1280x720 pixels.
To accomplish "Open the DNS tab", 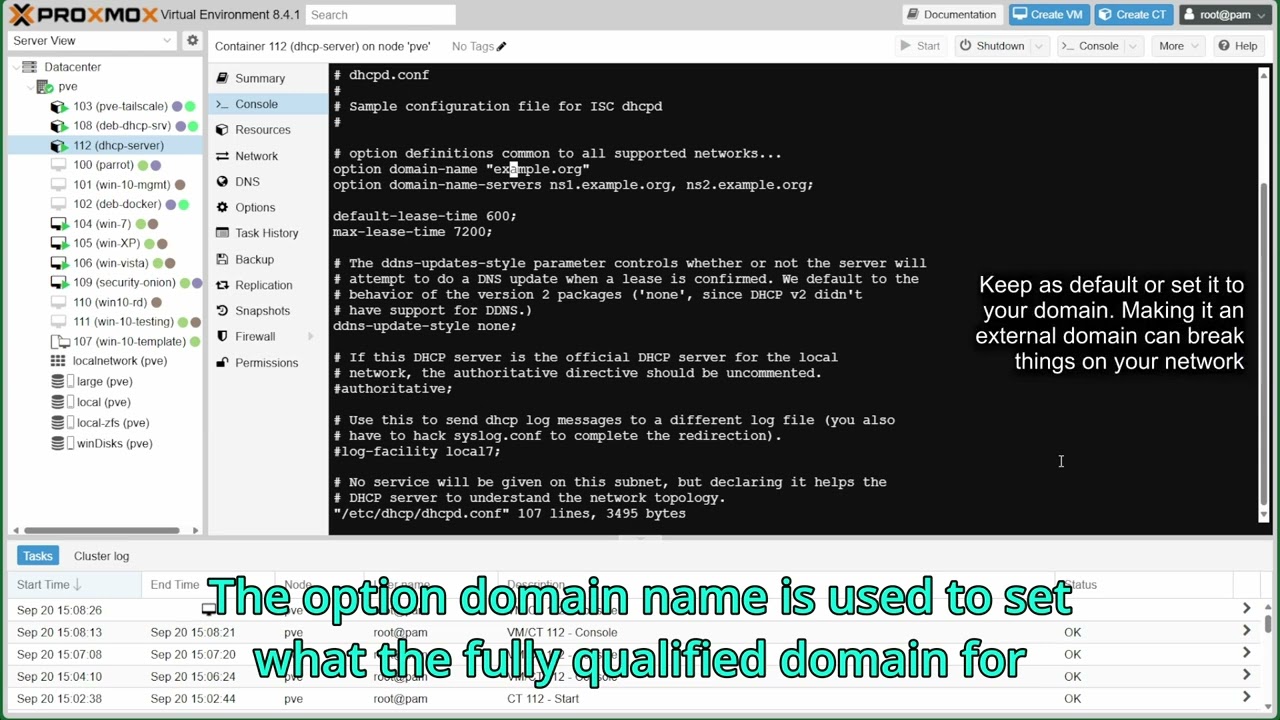I will click(x=247, y=182).
